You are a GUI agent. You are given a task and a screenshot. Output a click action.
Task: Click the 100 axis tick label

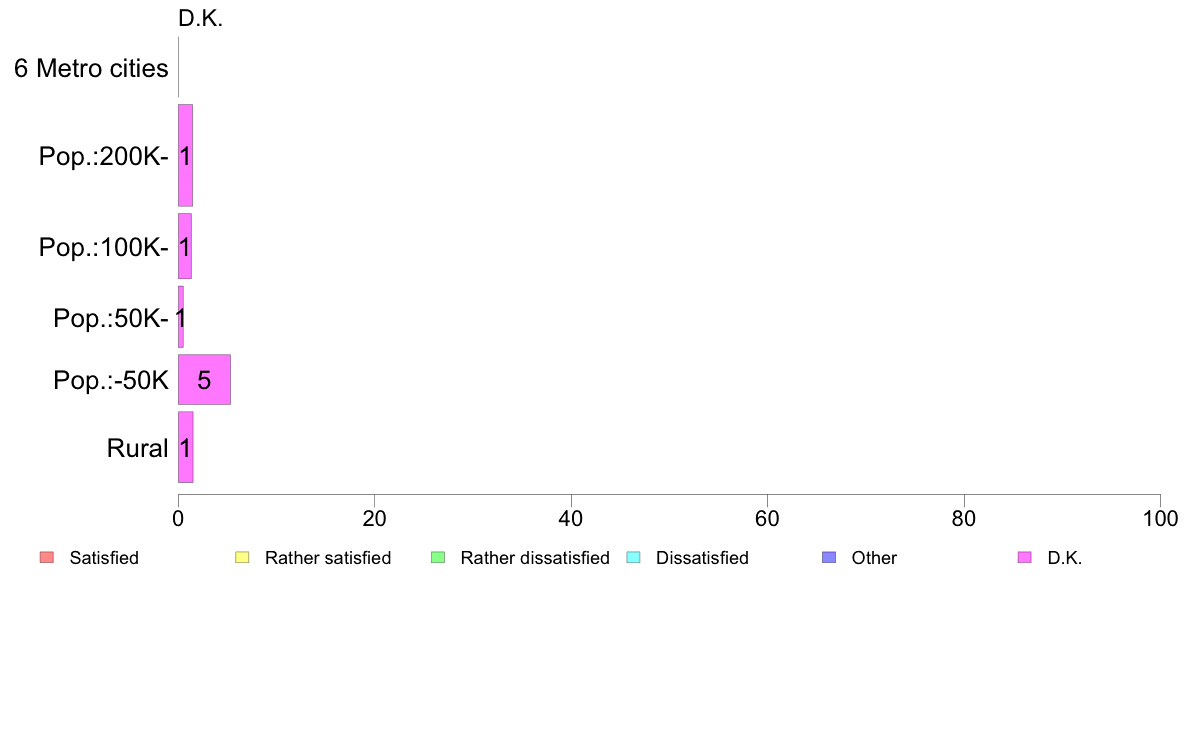tap(1160, 518)
